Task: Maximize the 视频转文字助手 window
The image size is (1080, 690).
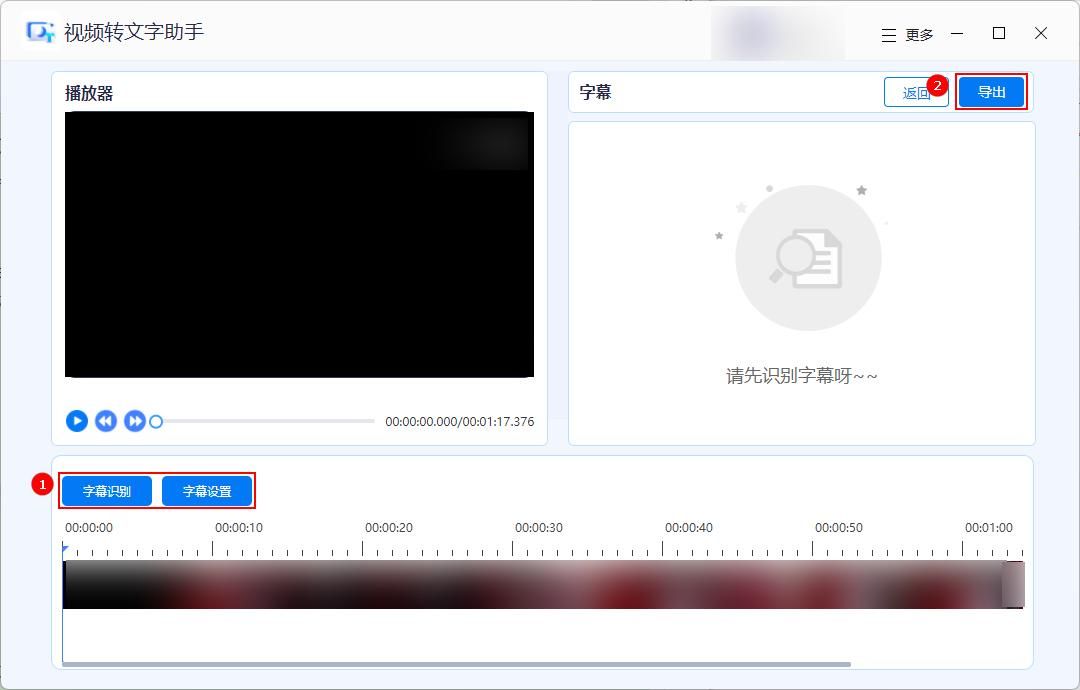Action: tap(999, 33)
